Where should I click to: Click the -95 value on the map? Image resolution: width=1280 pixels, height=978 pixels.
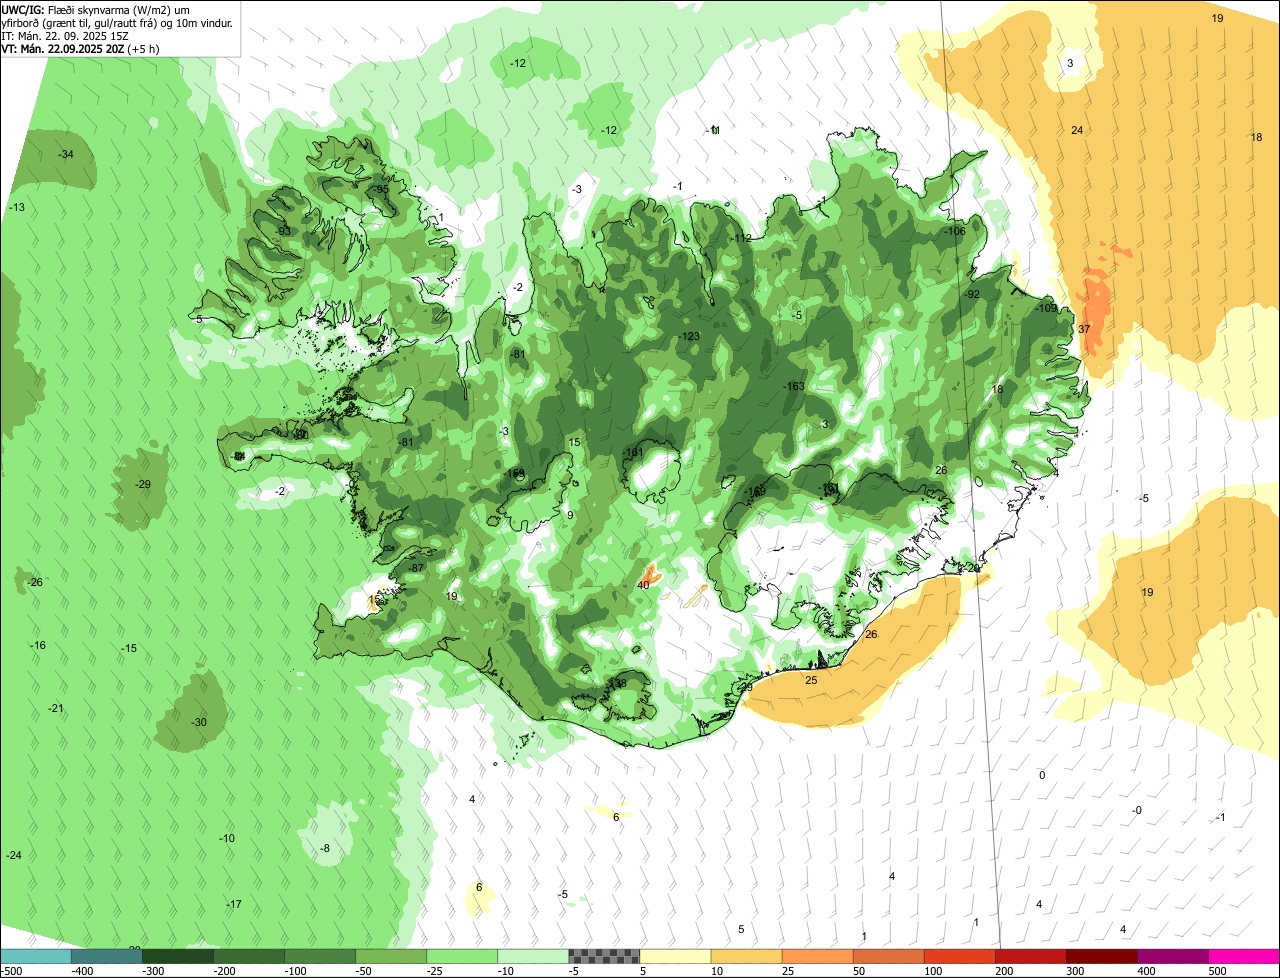(x=380, y=189)
